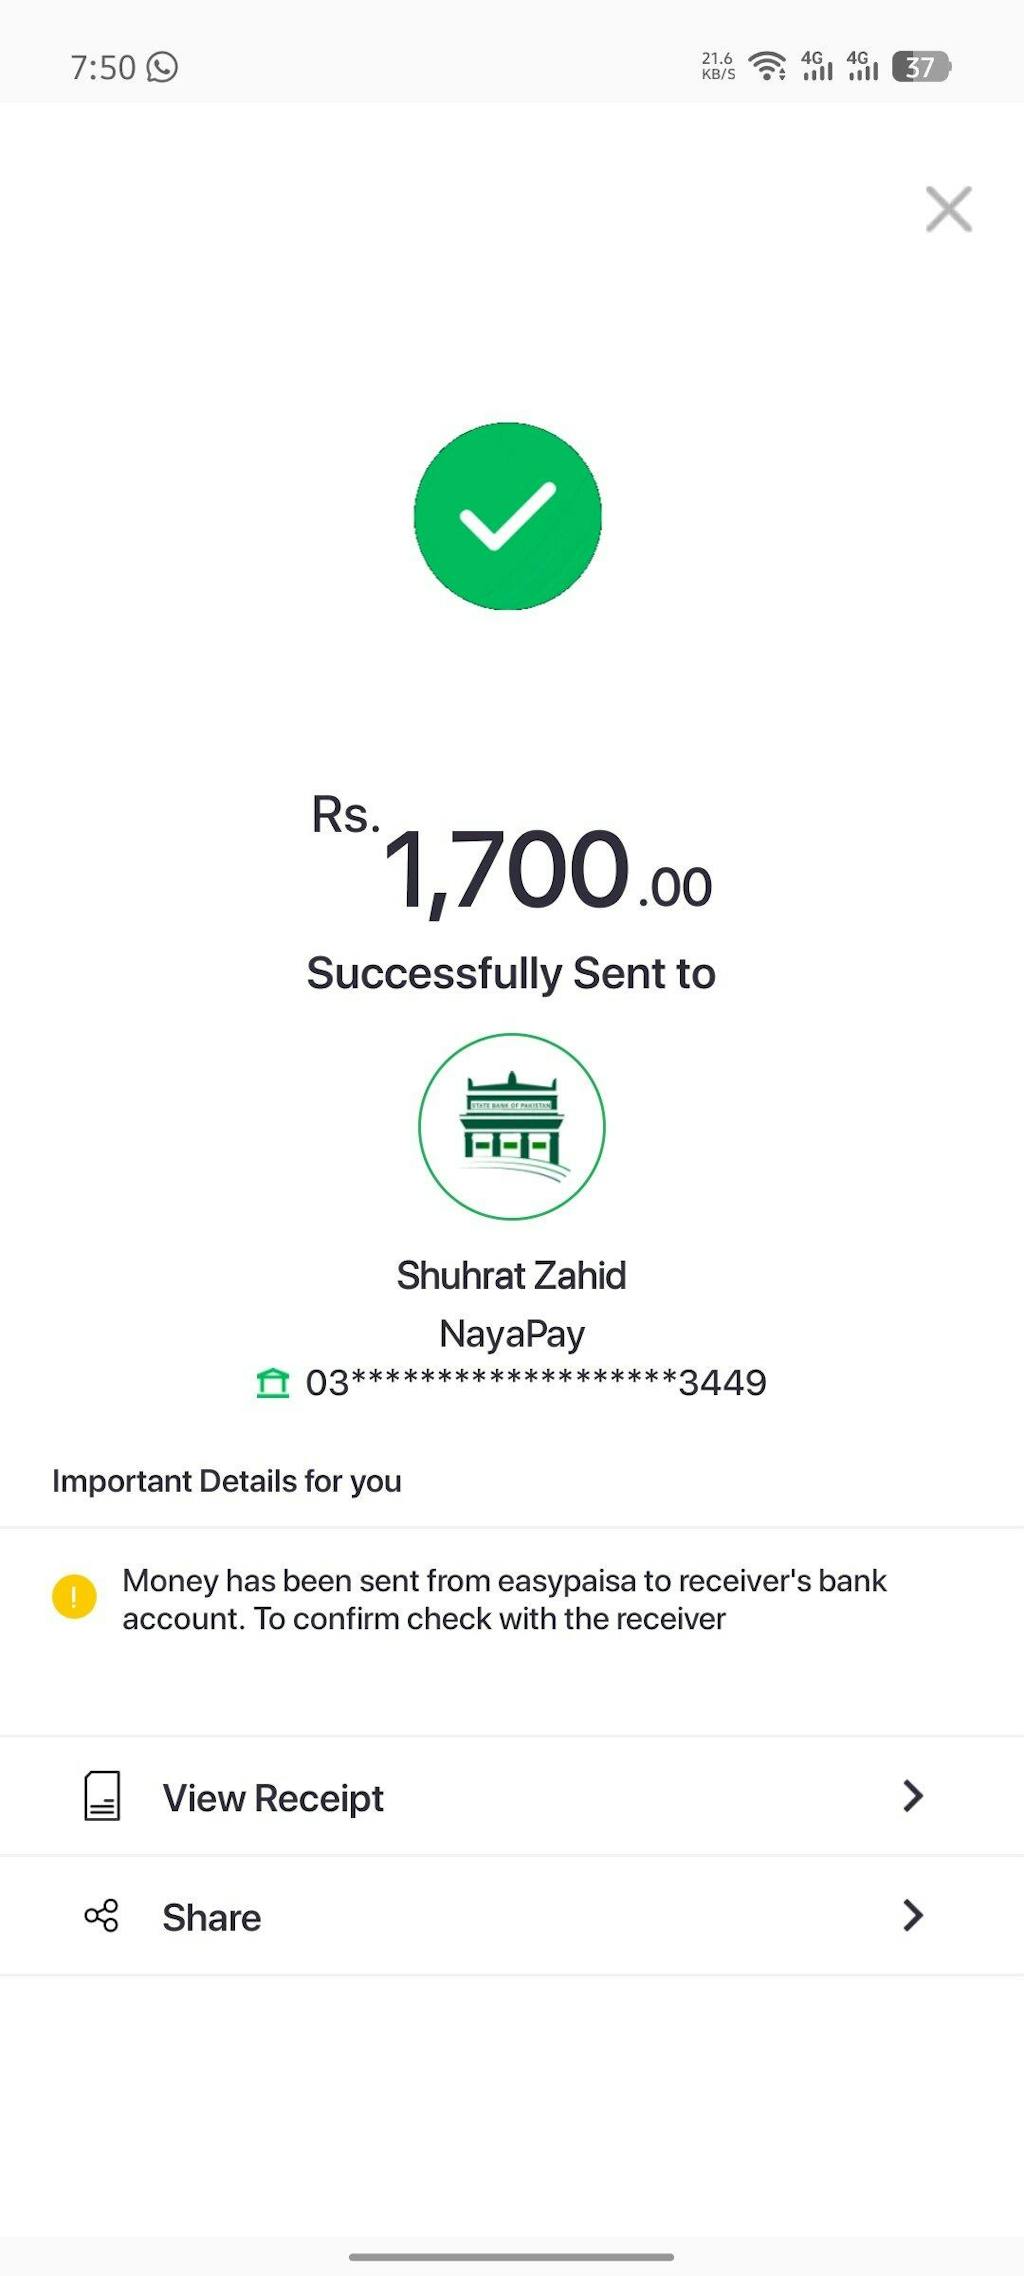Tap the NayaPay bank name

pyautogui.click(x=512, y=1334)
